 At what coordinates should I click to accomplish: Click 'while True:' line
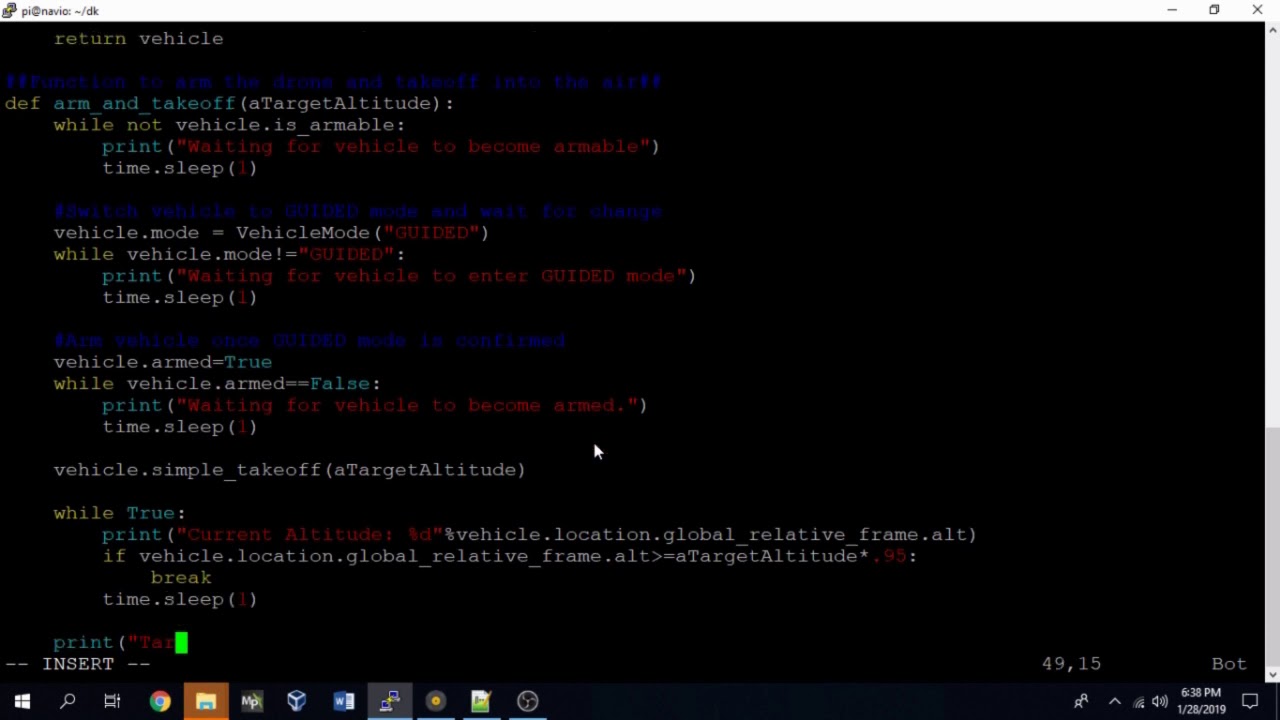tap(120, 513)
